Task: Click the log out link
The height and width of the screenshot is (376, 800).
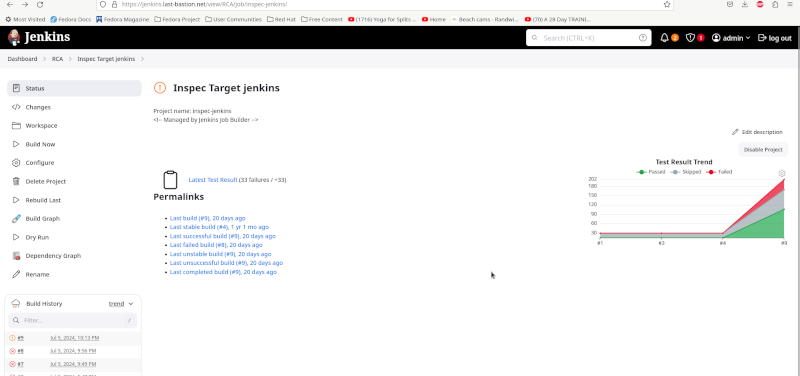Action: pyautogui.click(x=774, y=38)
